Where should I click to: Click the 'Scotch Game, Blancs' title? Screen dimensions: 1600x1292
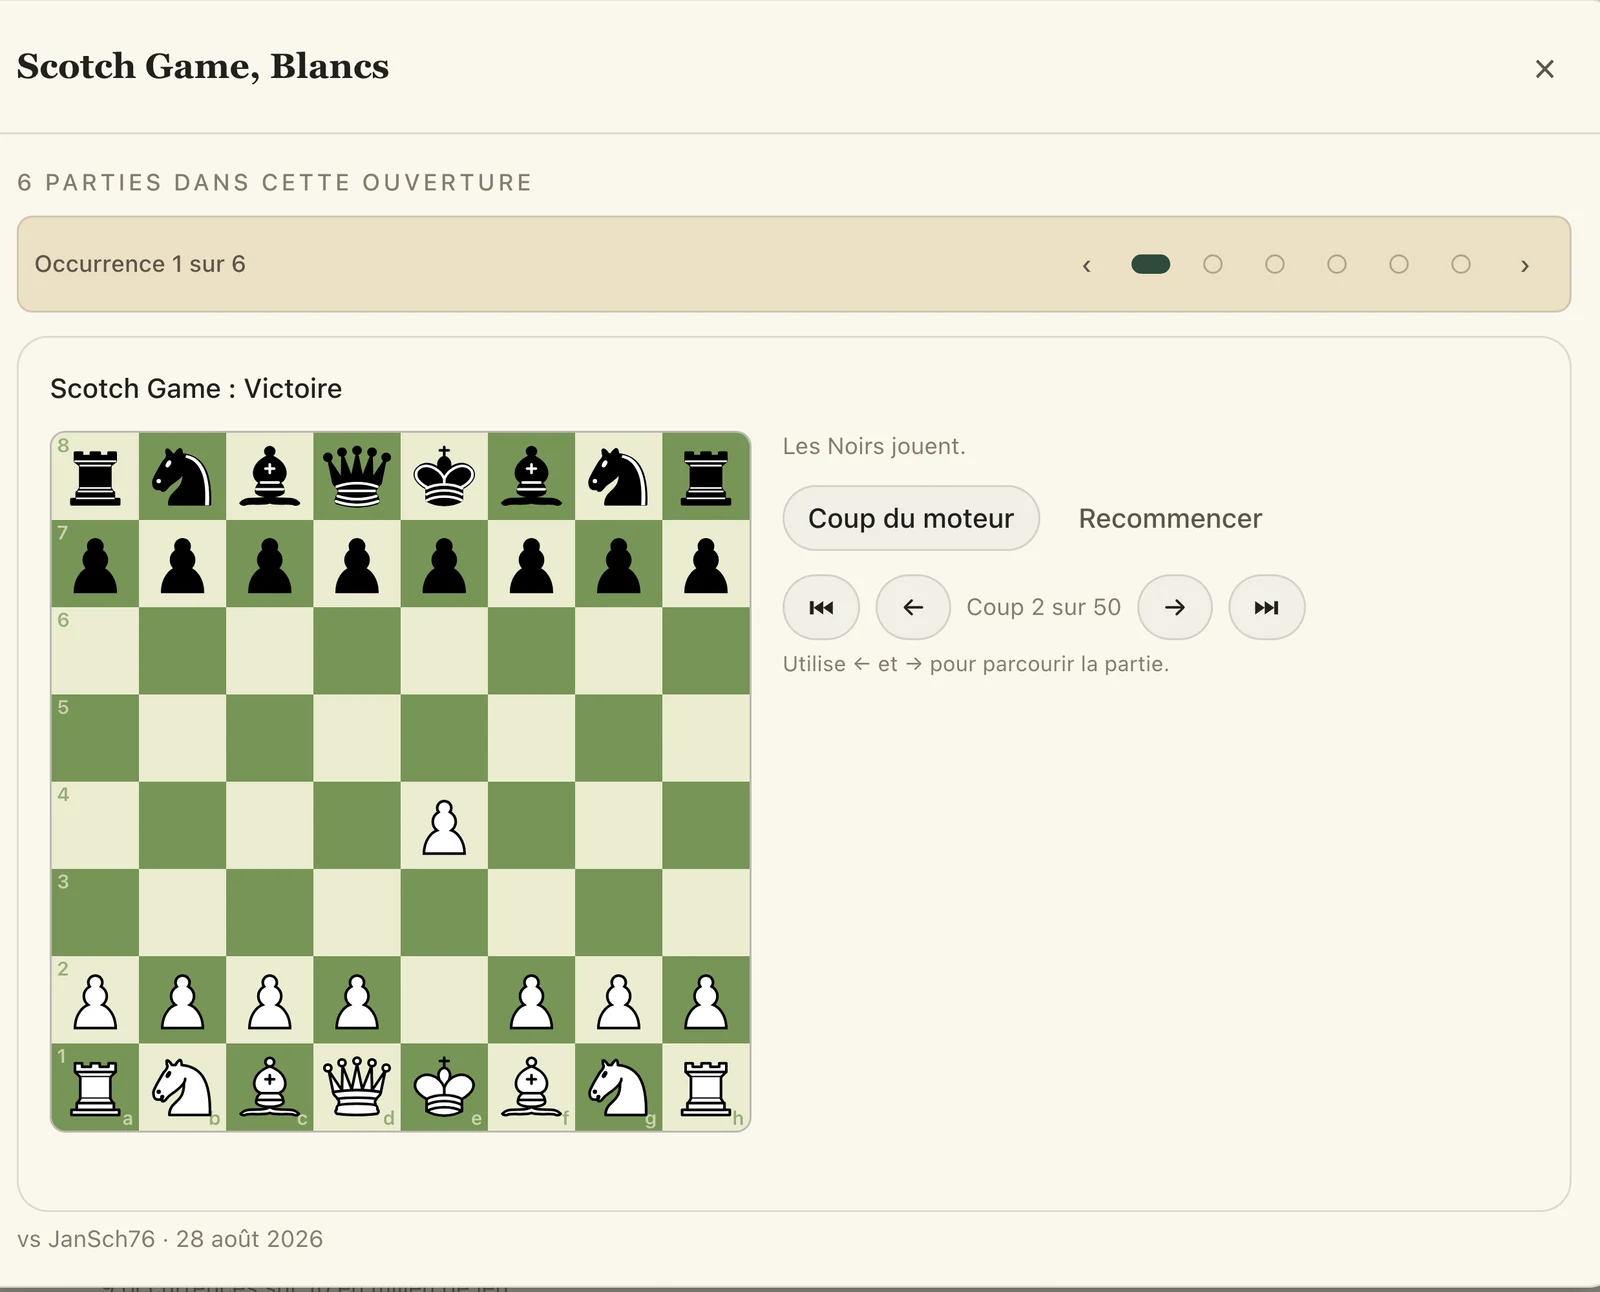(x=203, y=66)
